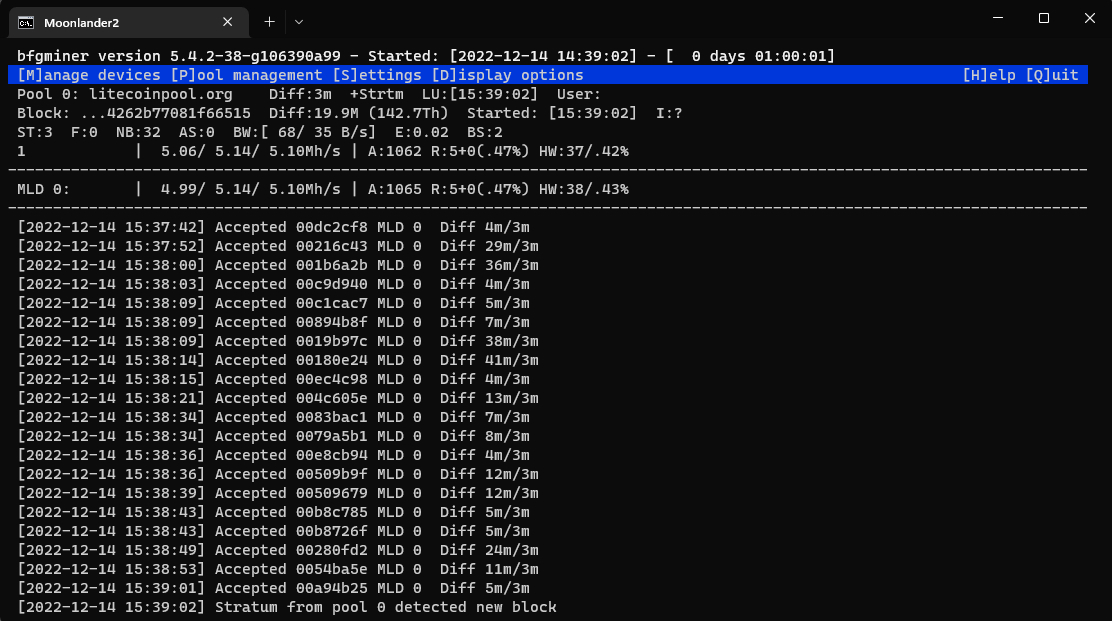Click the Stratum detected new block message

pos(287,608)
